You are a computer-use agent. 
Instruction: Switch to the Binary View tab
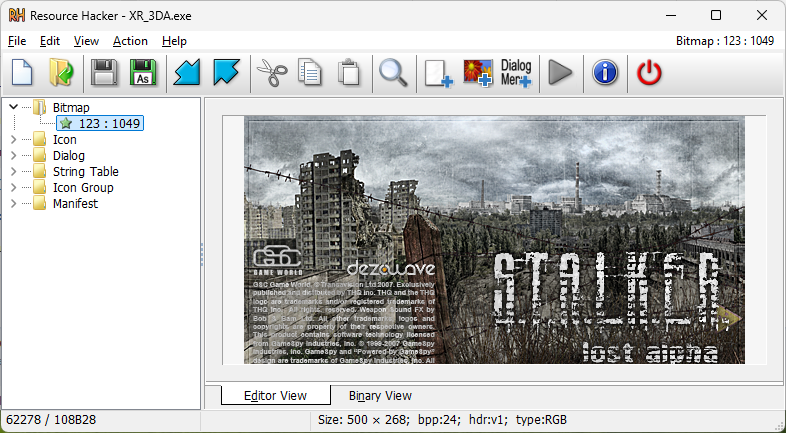click(380, 396)
